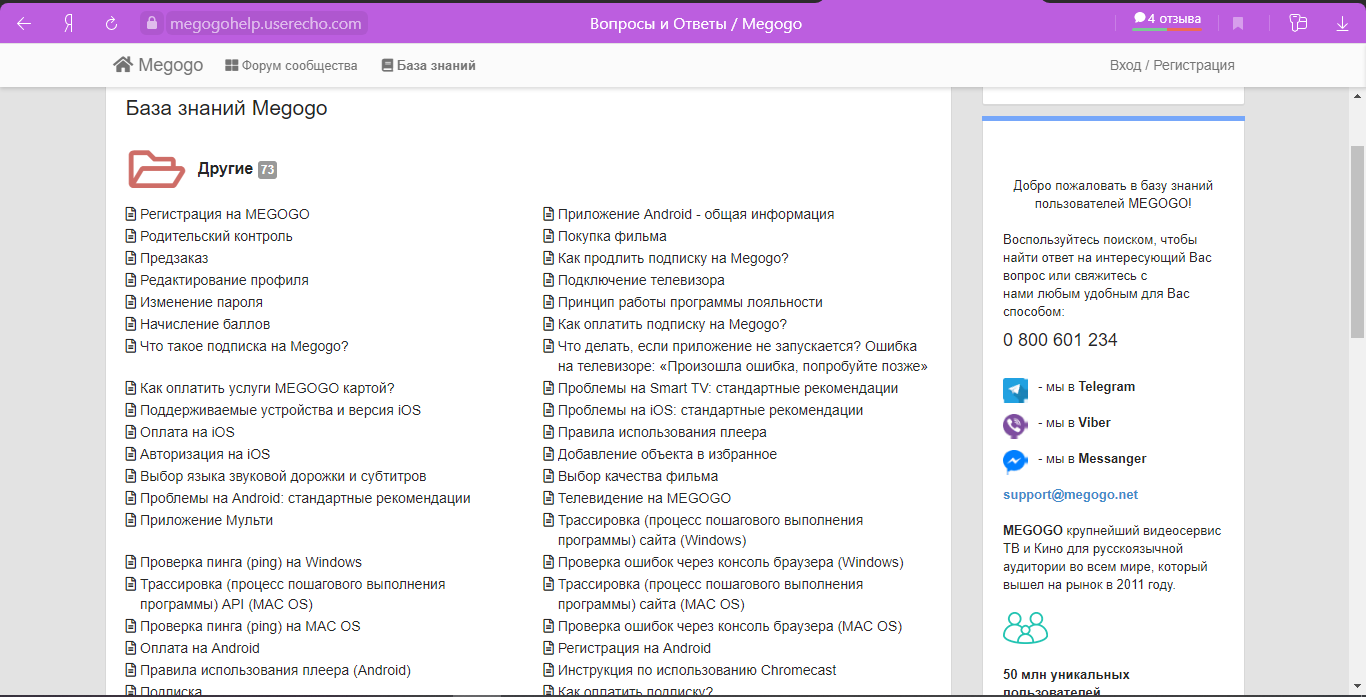Open 'Как оплатить услуги MEGOGO картой?'
This screenshot has height=697, width=1366.
click(267, 388)
